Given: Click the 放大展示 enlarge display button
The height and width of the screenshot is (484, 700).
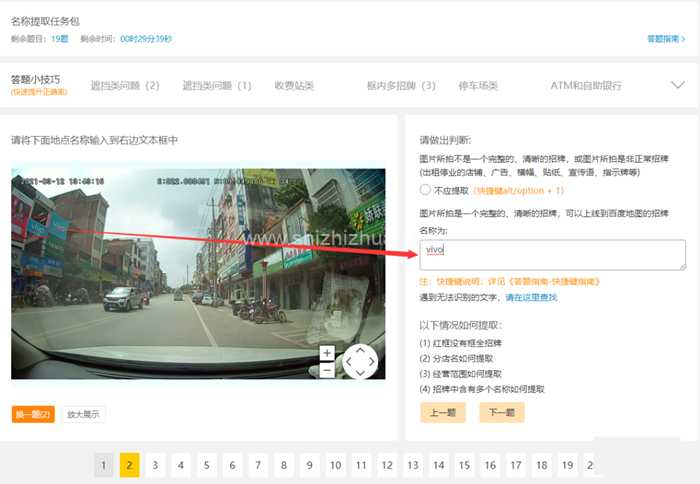Looking at the screenshot, I should (83, 414).
